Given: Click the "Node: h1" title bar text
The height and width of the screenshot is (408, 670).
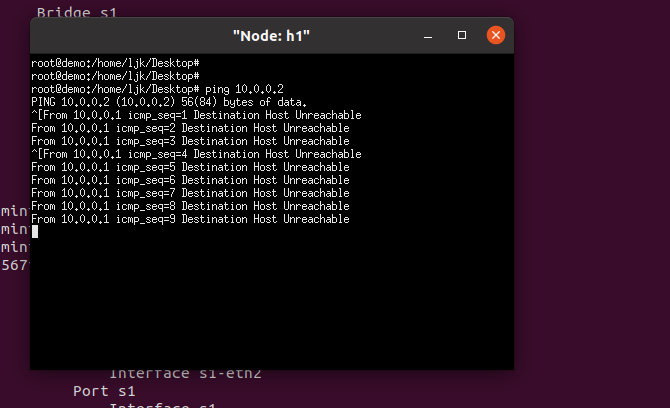Looking at the screenshot, I should pos(271,36).
